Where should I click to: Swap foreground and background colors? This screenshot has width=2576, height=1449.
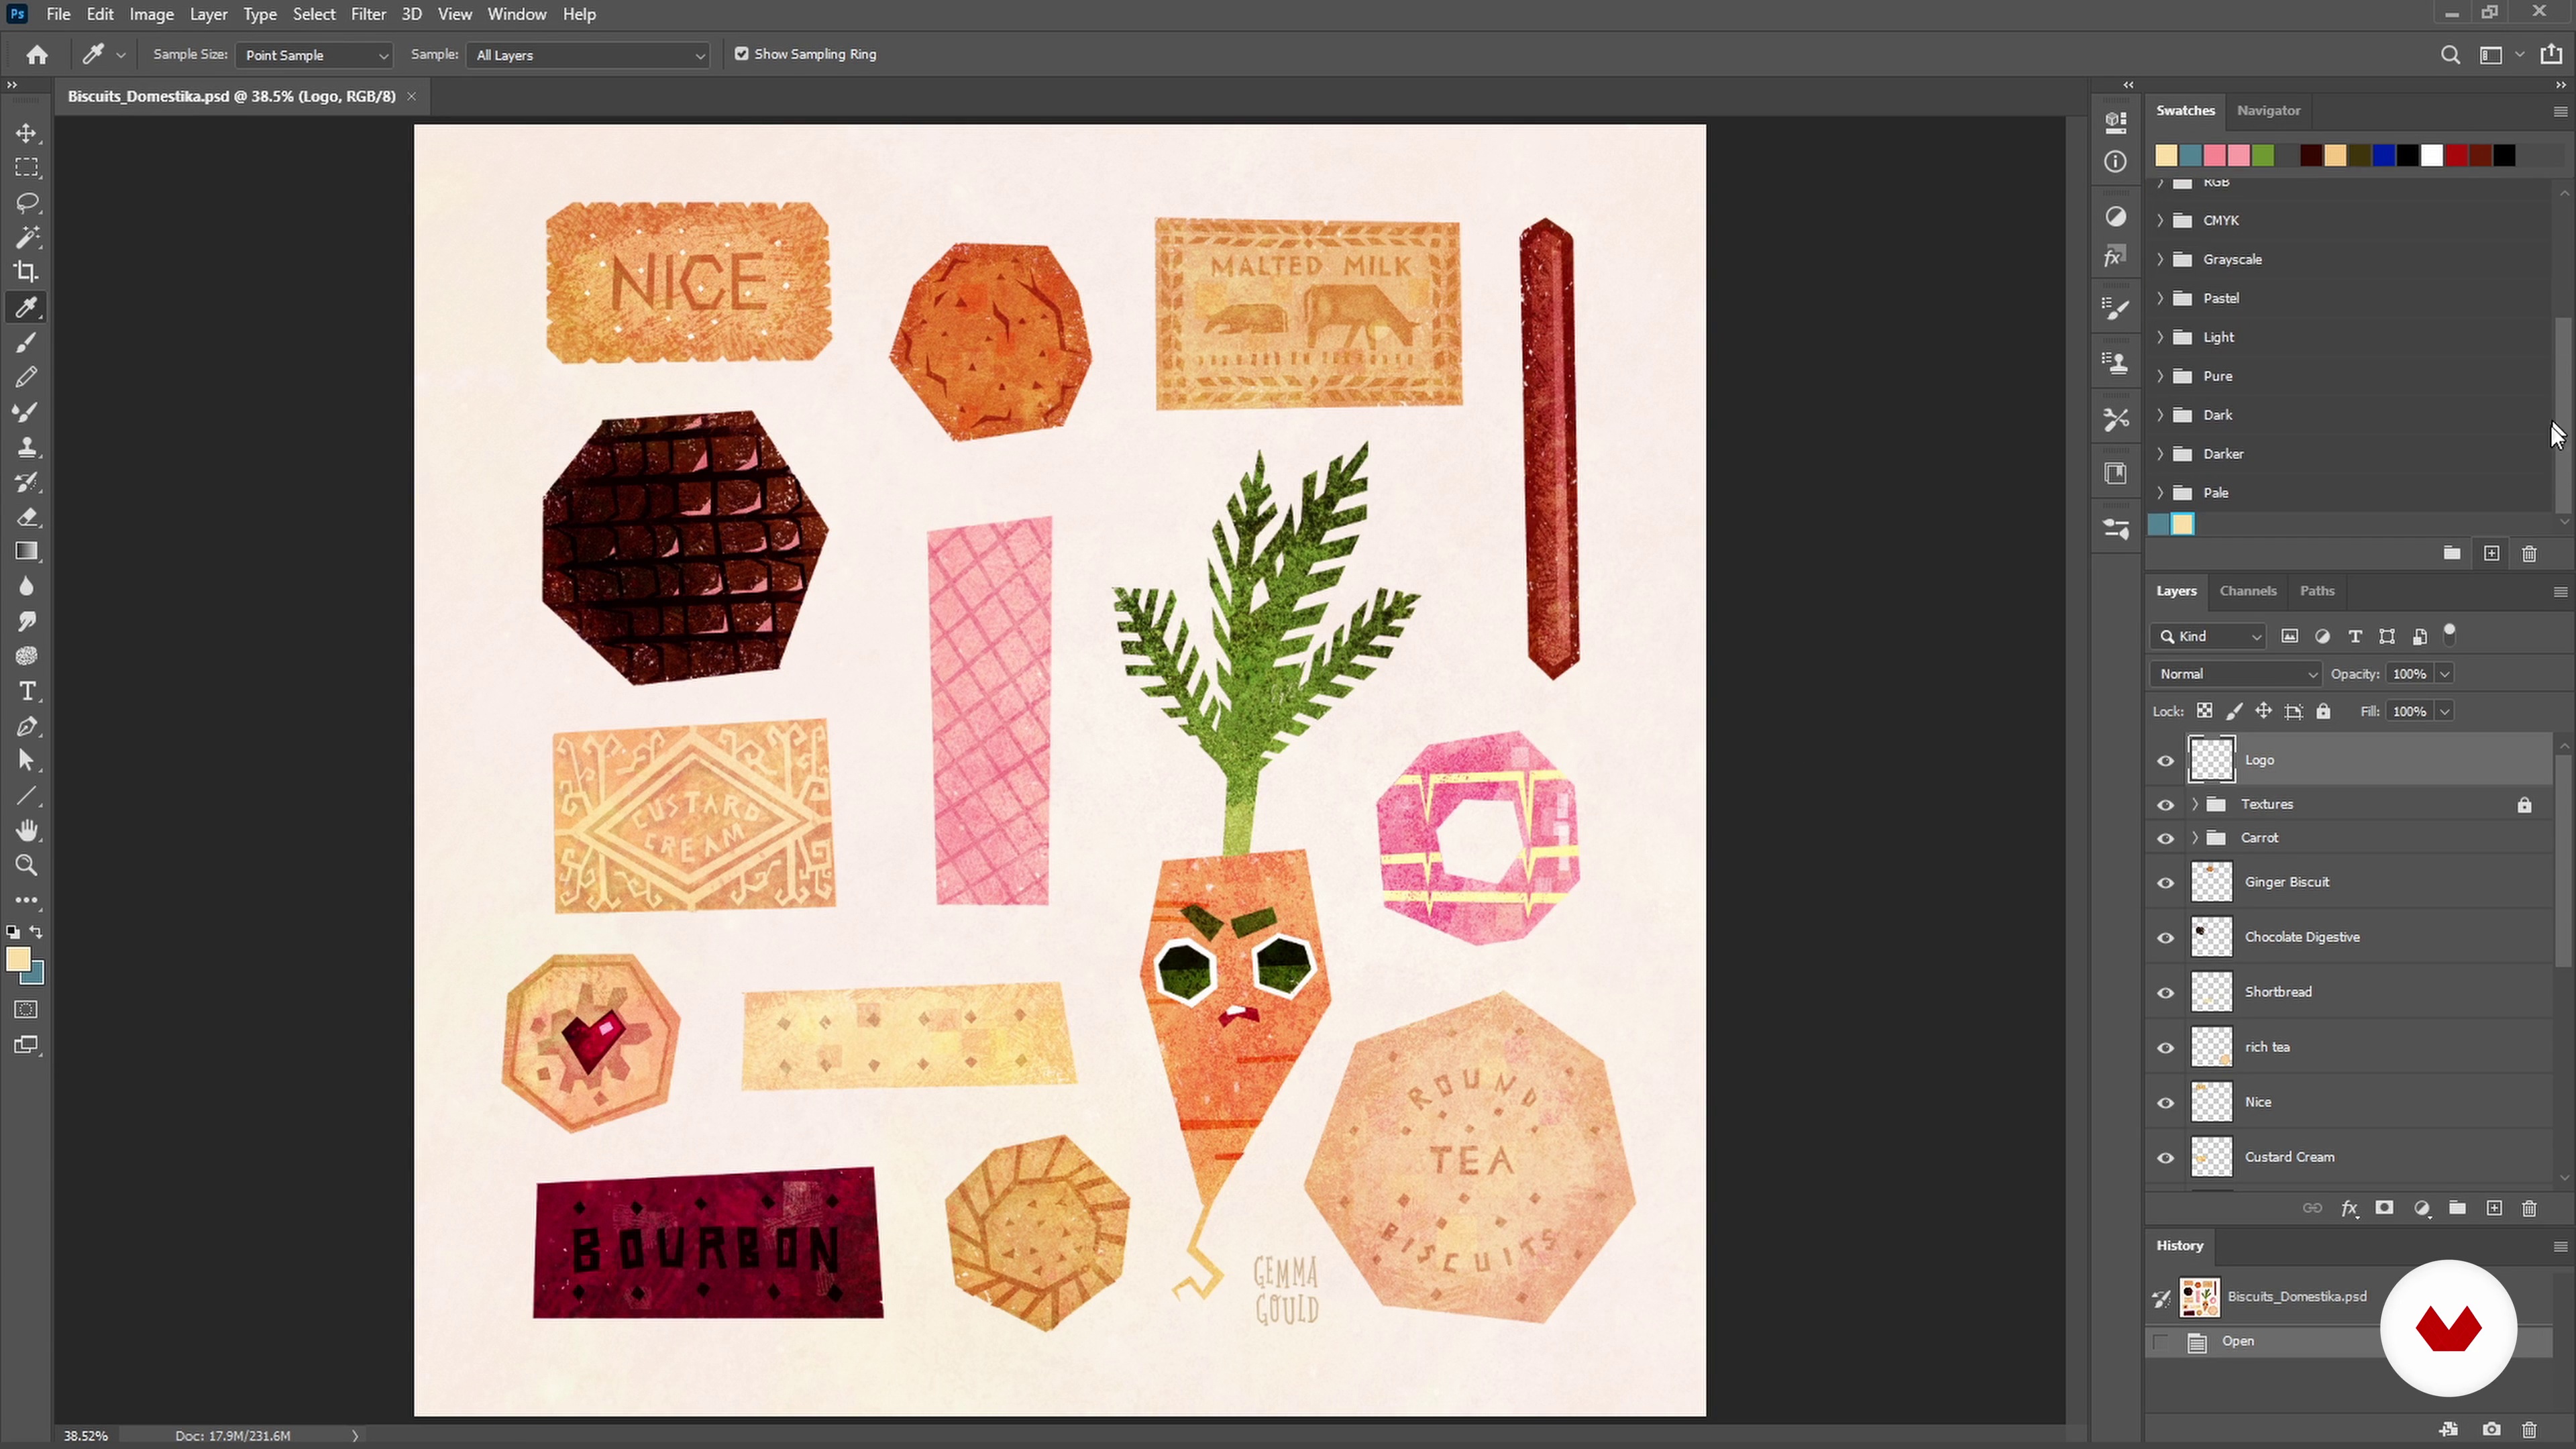[37, 932]
